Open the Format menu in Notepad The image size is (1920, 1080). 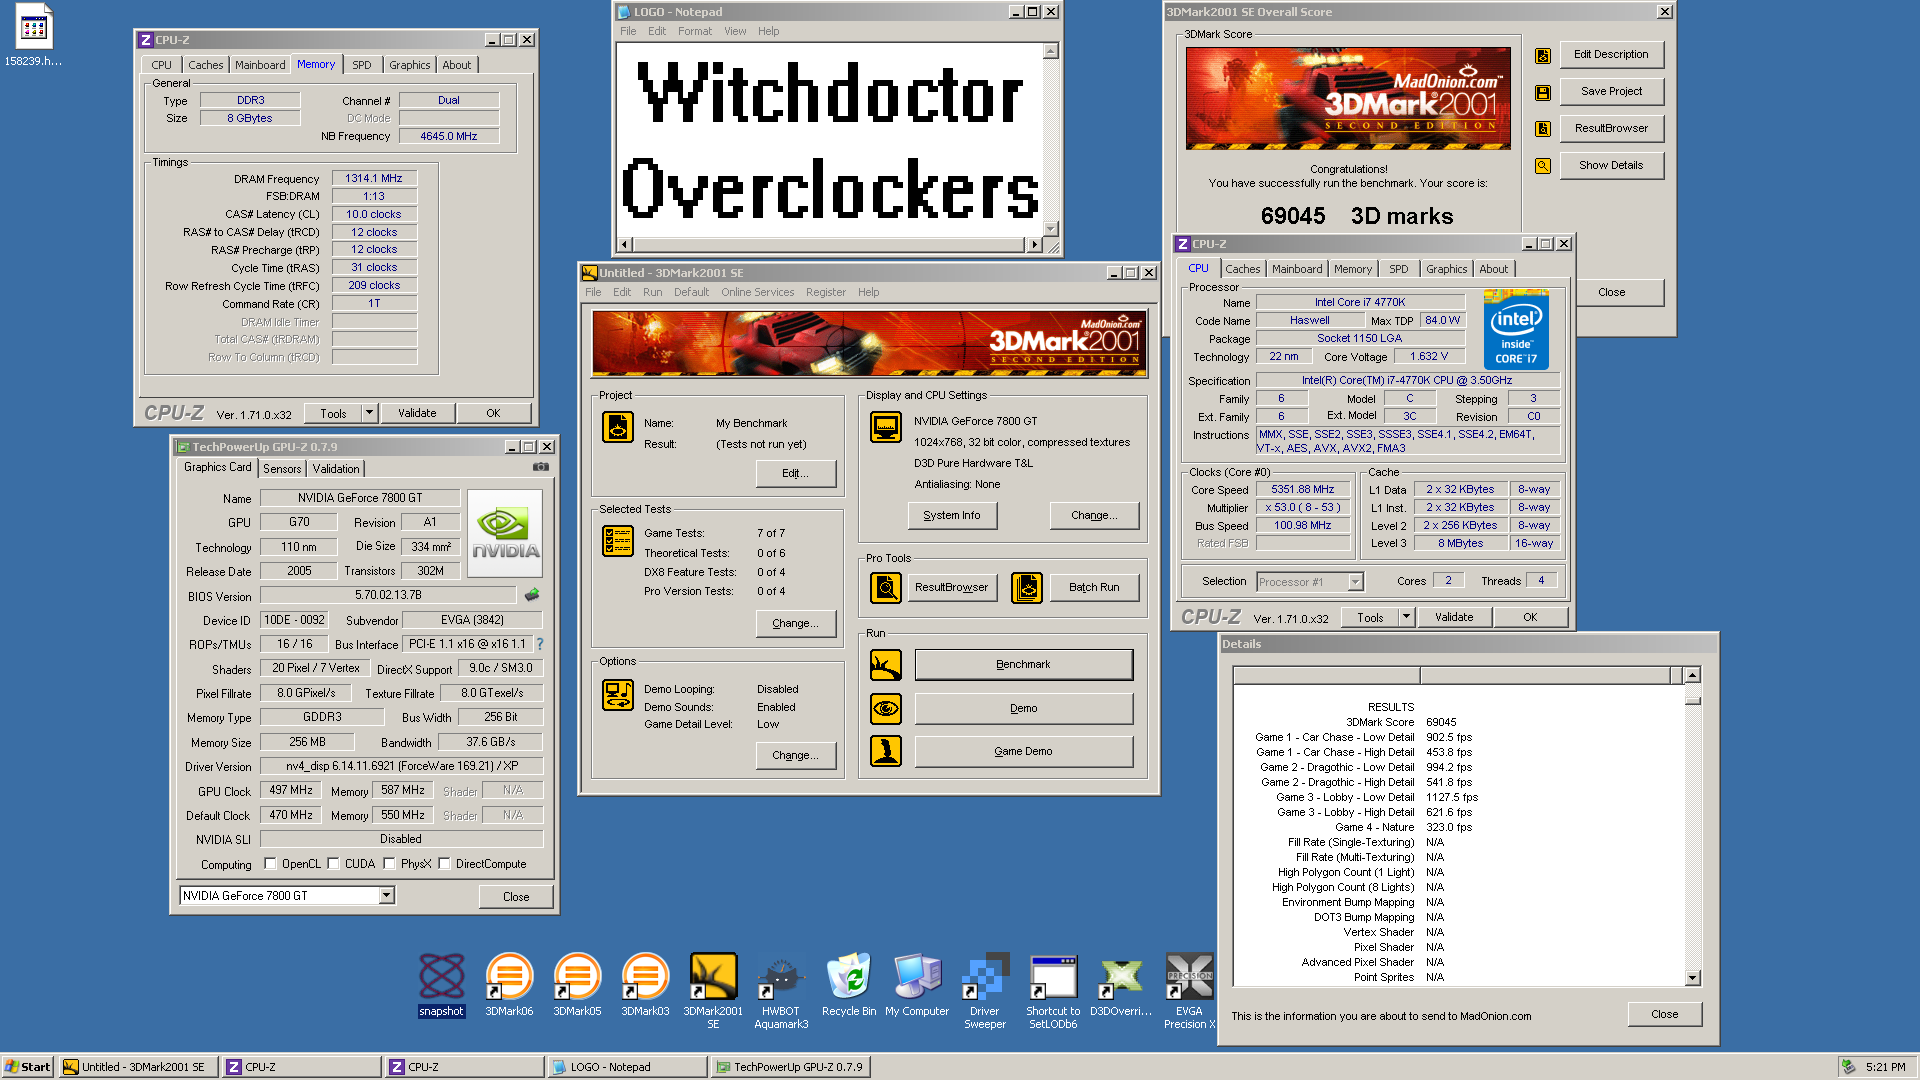pyautogui.click(x=695, y=31)
